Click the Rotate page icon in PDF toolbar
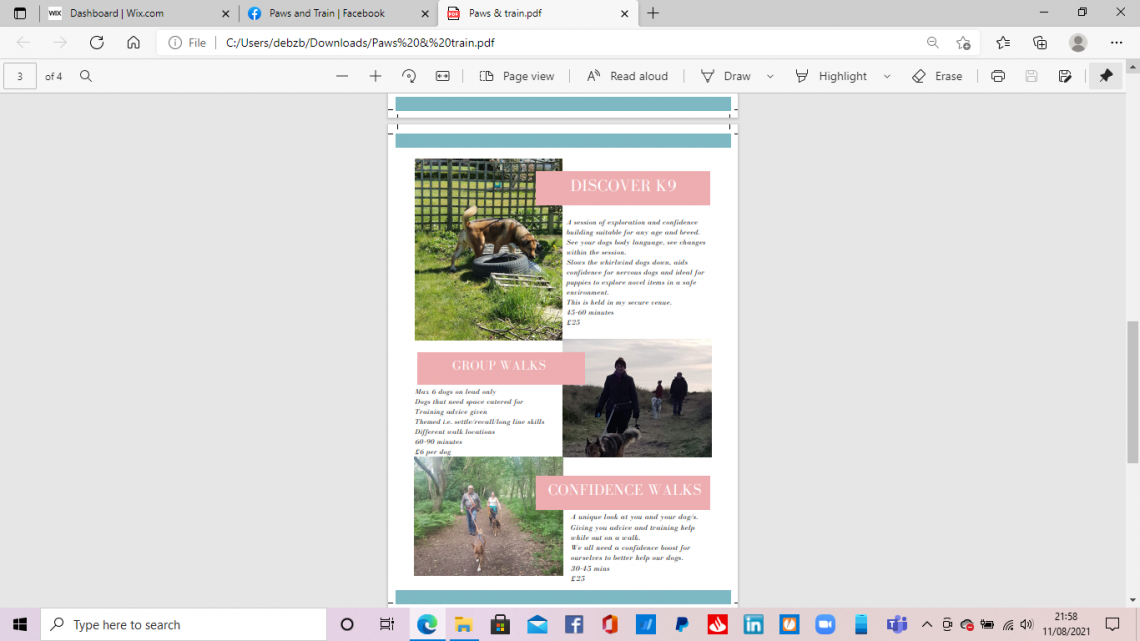The height and width of the screenshot is (641, 1140). coord(408,76)
